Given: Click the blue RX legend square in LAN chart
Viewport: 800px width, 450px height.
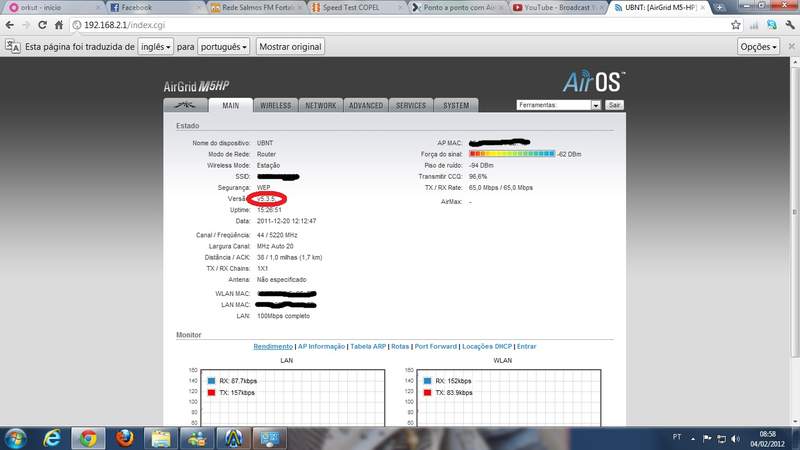Looking at the screenshot, I should click(211, 381).
